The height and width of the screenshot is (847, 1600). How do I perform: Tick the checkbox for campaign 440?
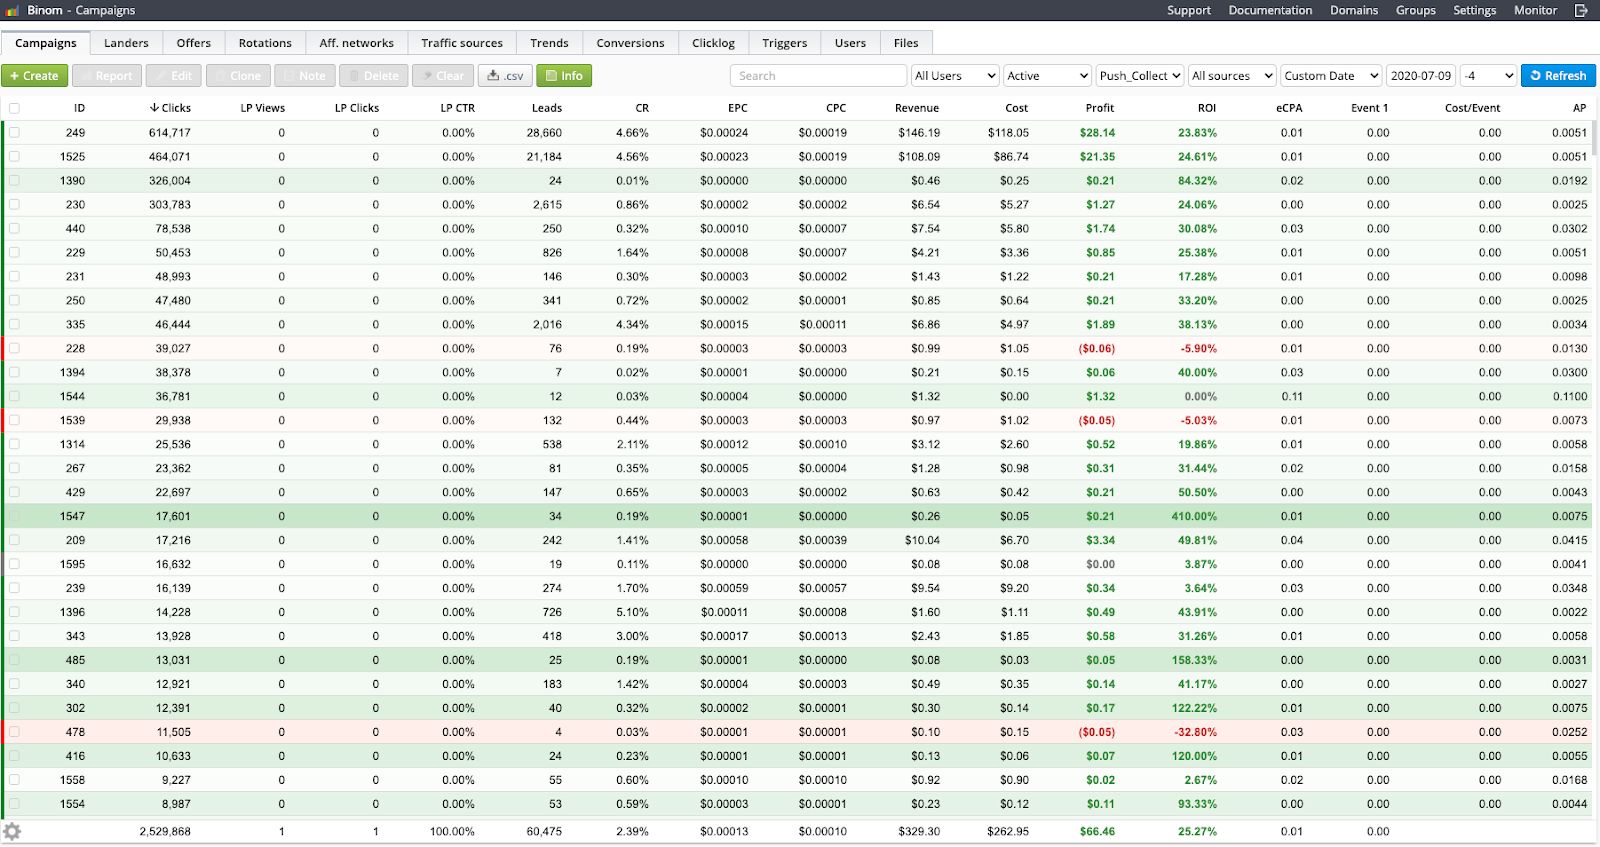pyautogui.click(x=14, y=228)
